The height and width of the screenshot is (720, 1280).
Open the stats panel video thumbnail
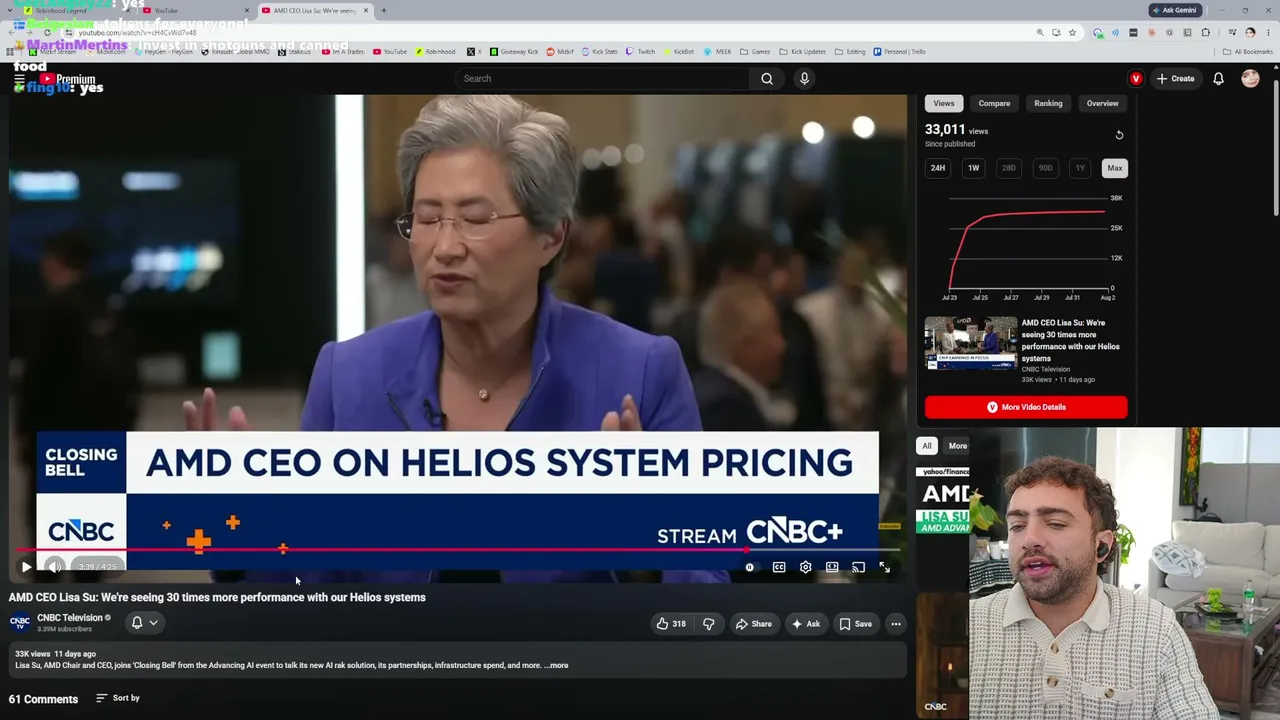(x=970, y=343)
